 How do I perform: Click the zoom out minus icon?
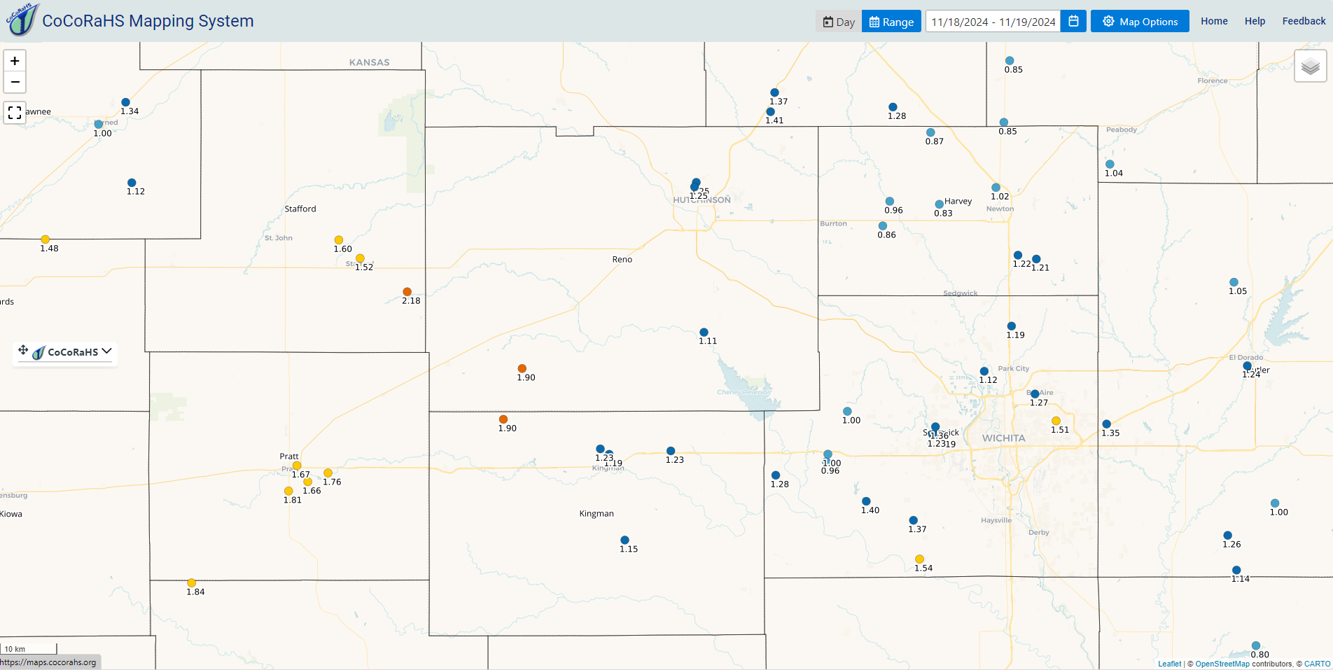(14, 81)
